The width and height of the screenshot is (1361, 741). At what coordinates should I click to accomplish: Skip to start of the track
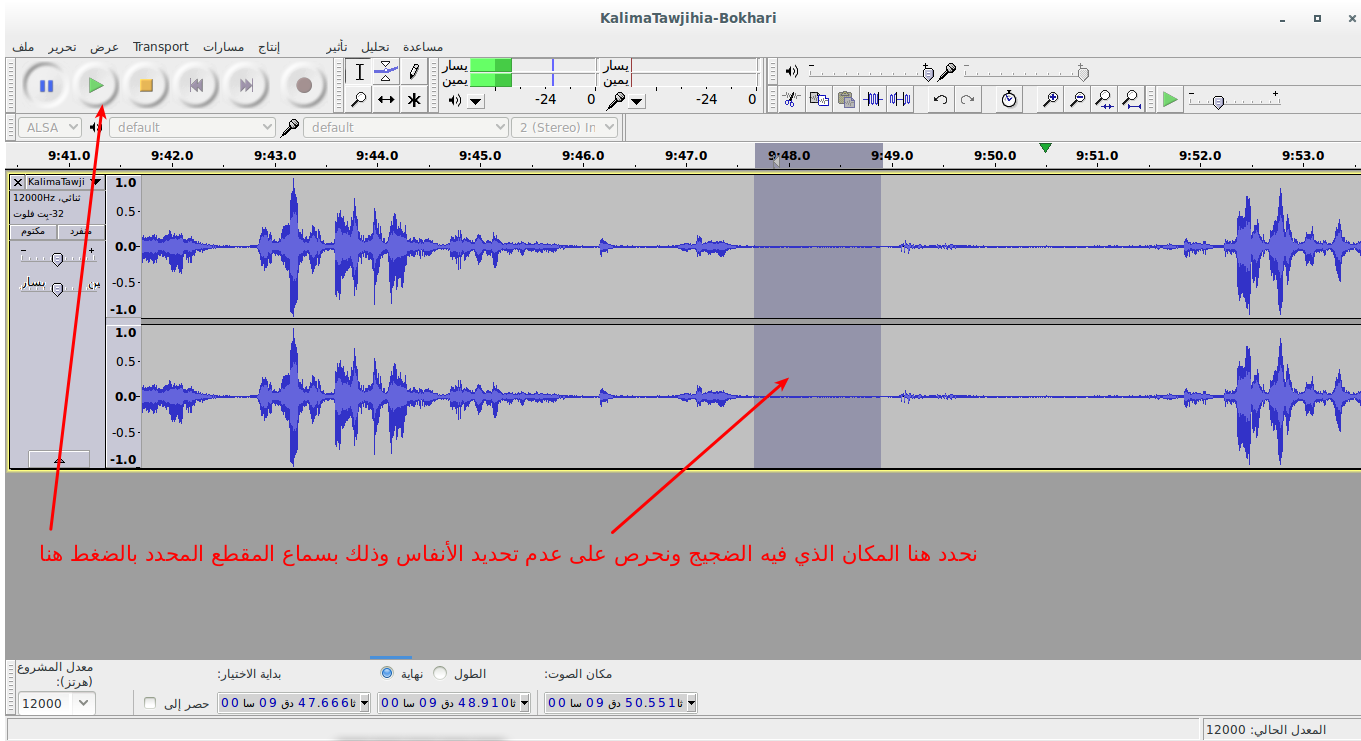(196, 85)
